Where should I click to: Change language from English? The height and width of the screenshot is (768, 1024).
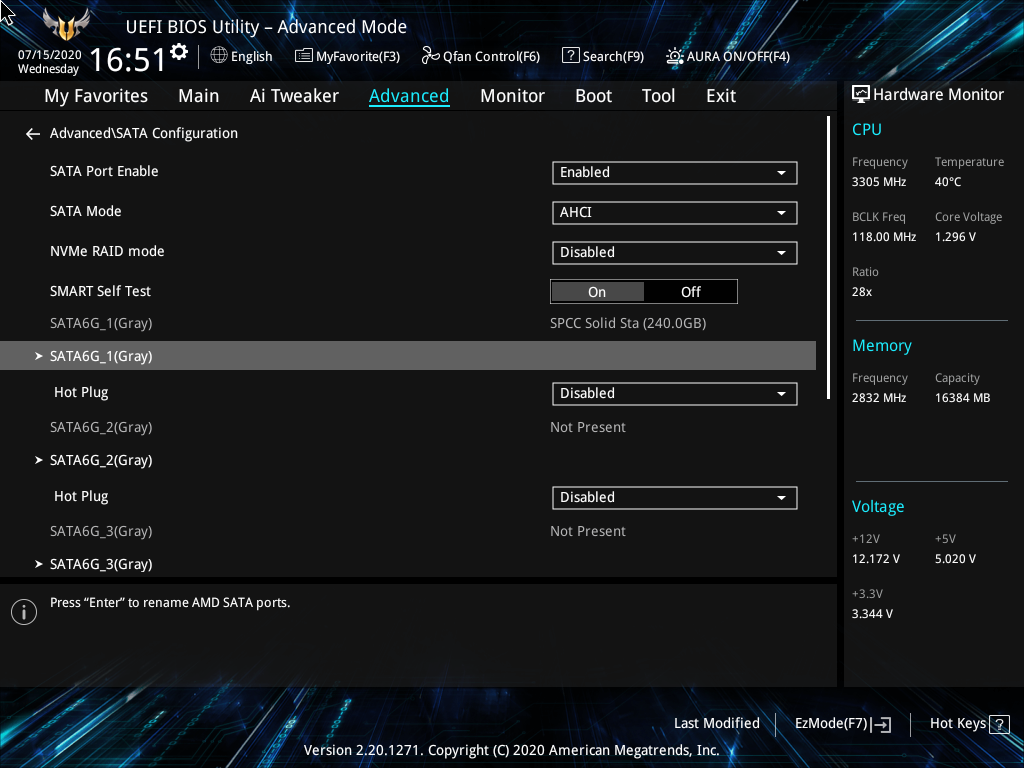[x=251, y=57]
